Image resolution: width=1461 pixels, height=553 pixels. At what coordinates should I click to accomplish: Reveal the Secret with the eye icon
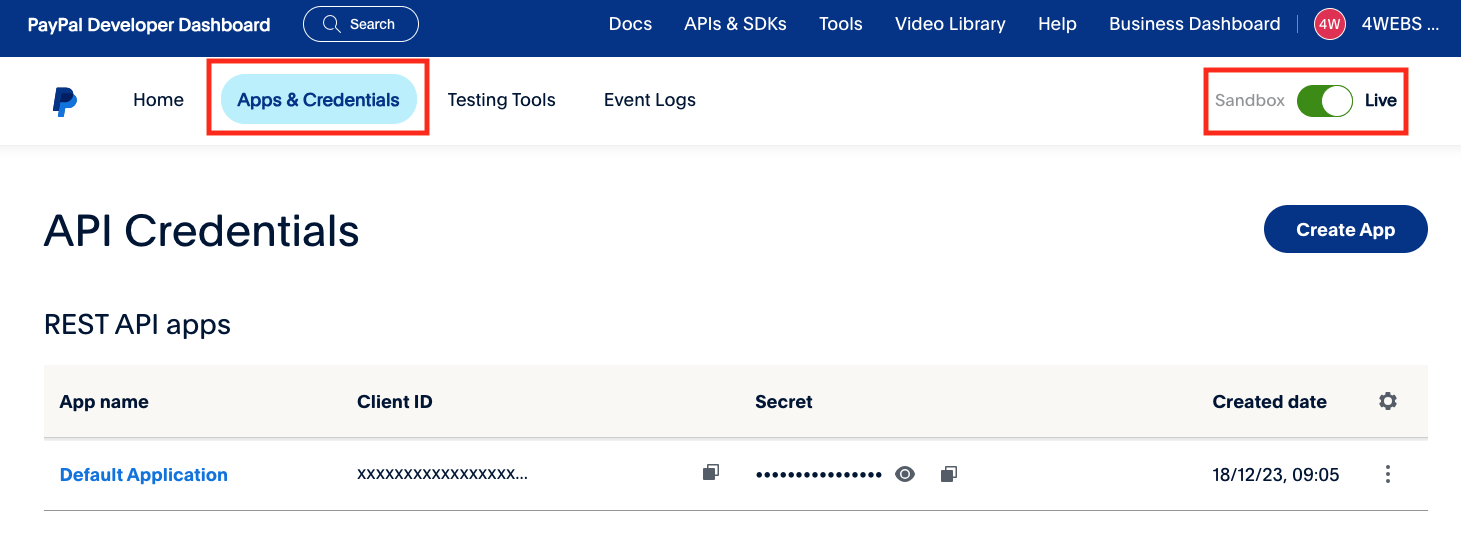click(905, 474)
